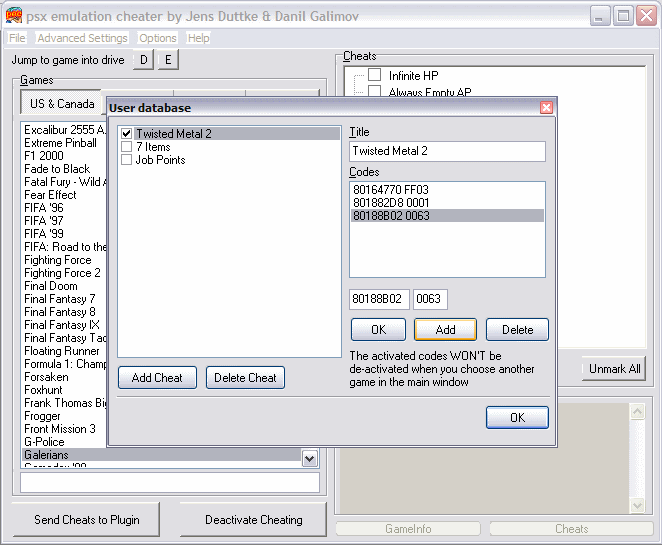
Task: Select Final Fantasy 8 in games list
Action: point(60,312)
